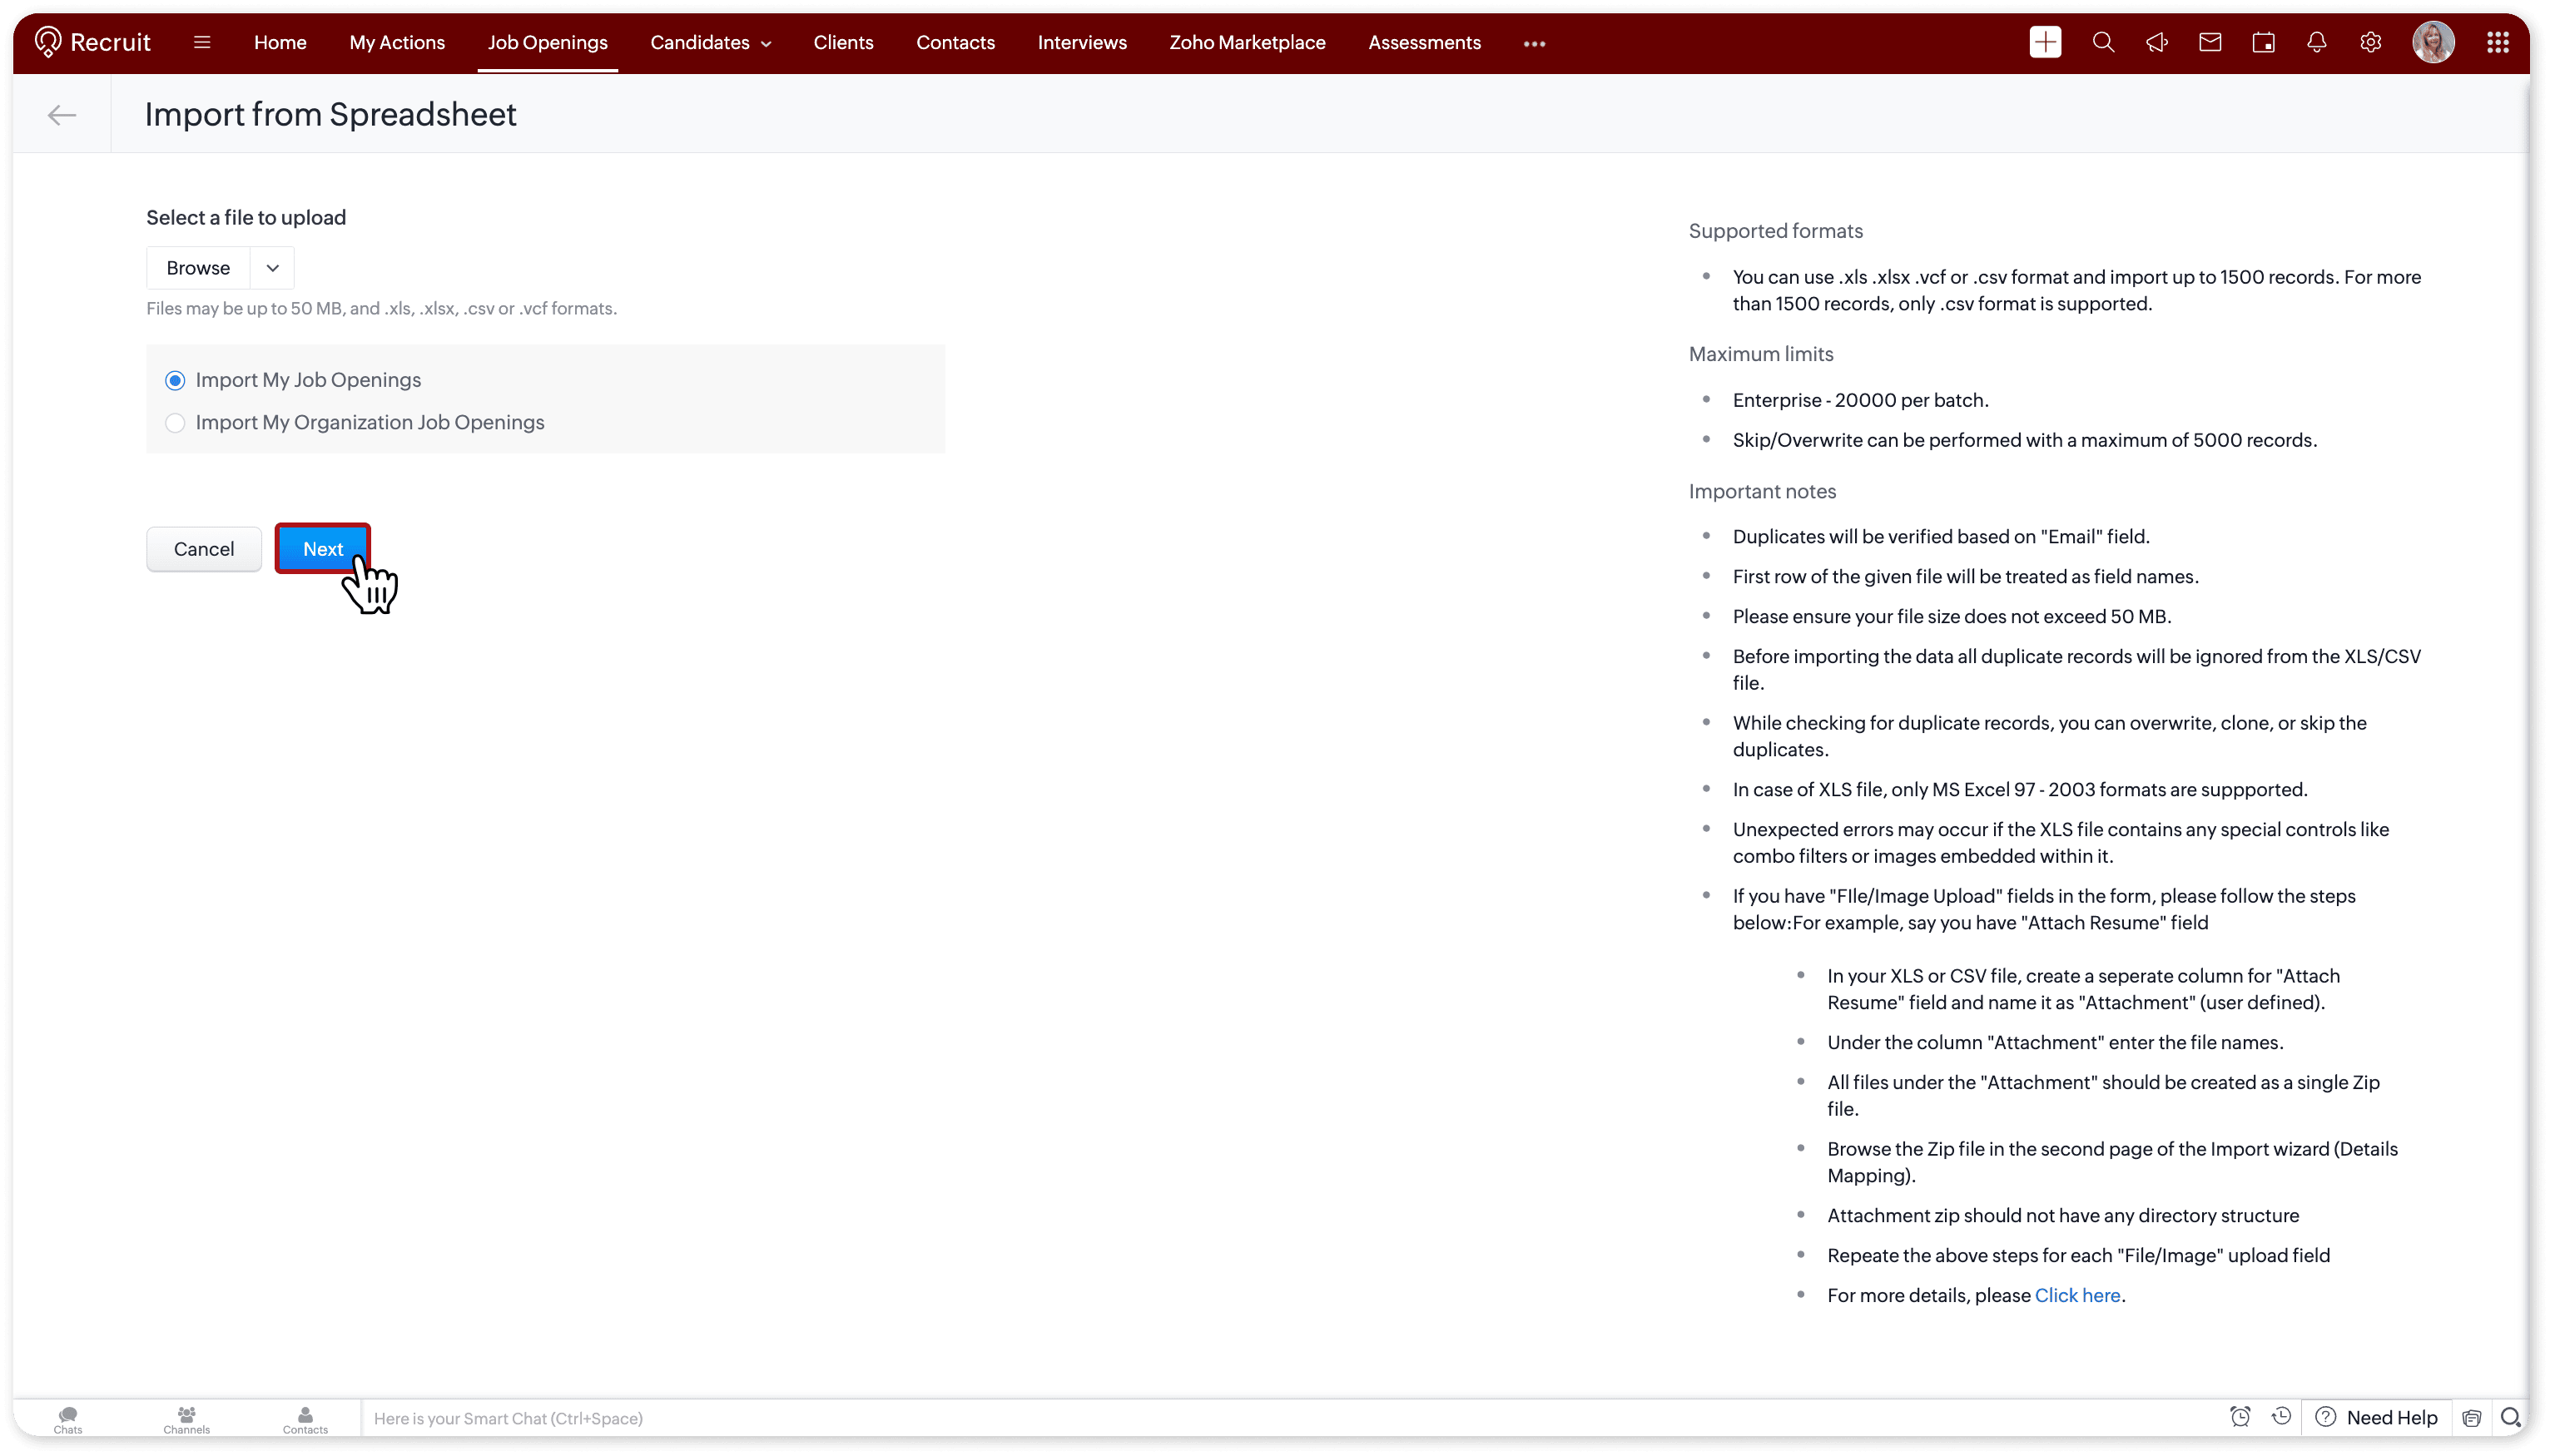Open the Candidates menu dropdown

(x=710, y=43)
